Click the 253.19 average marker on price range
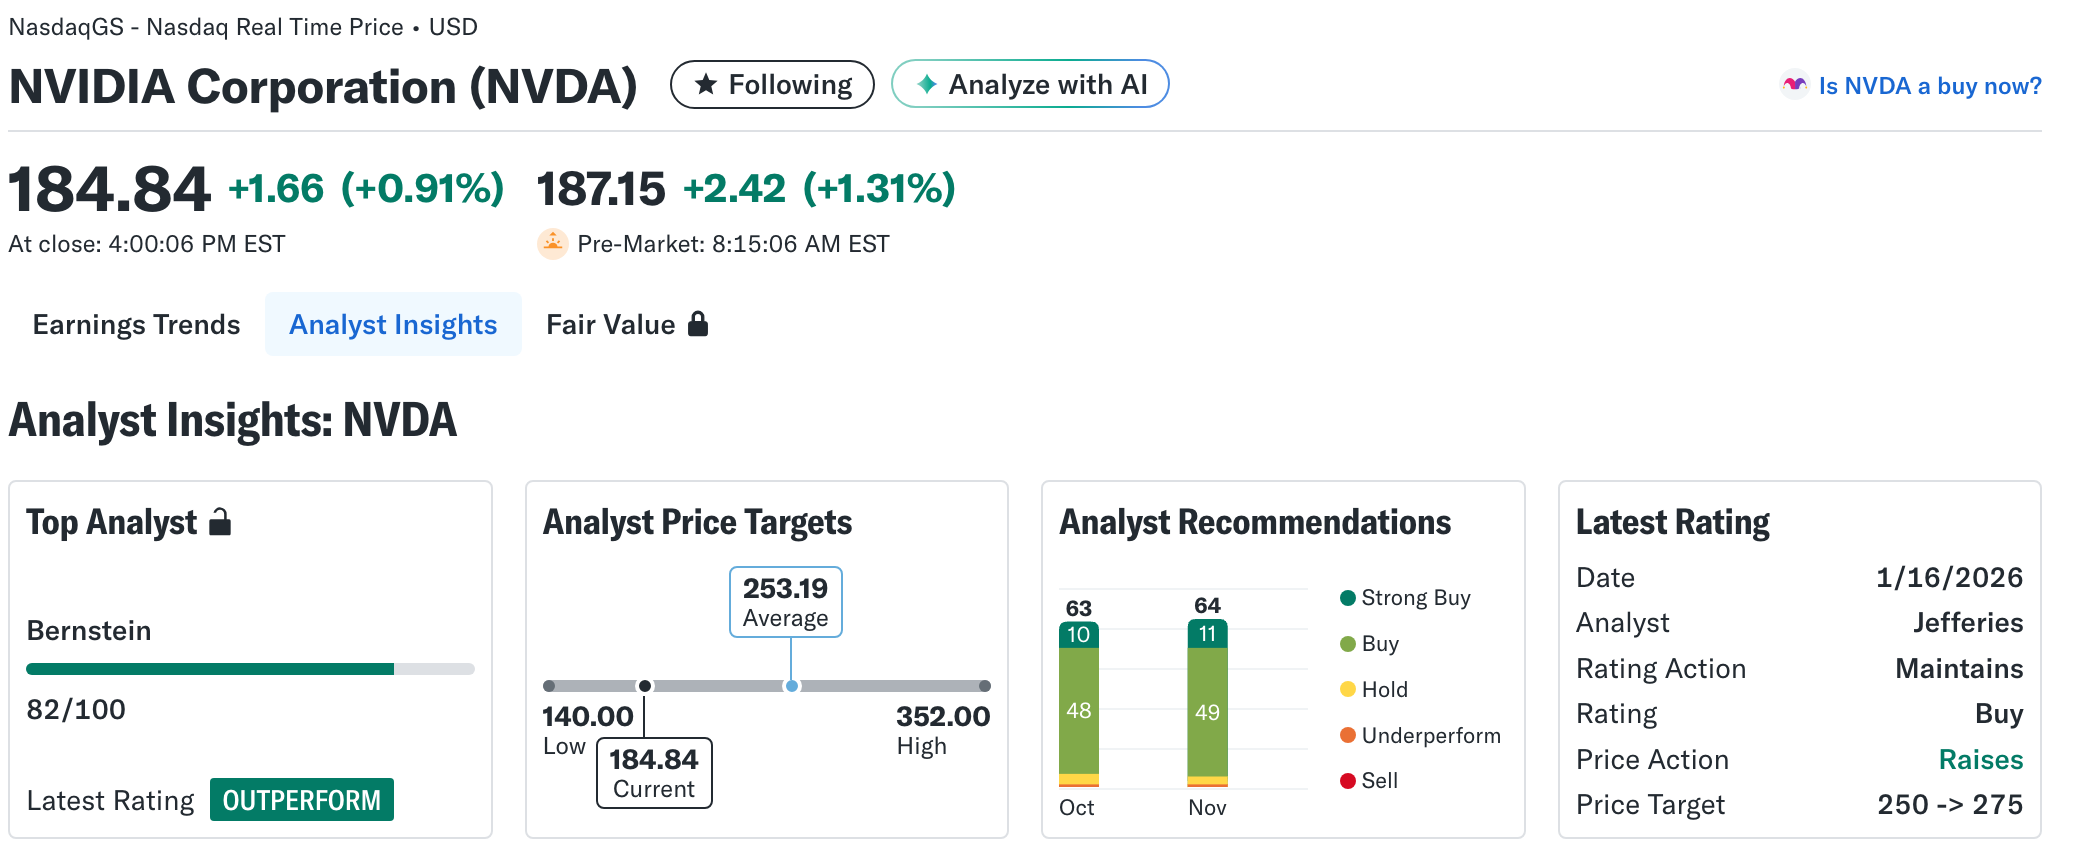This screenshot has height=857, width=2080. [792, 686]
